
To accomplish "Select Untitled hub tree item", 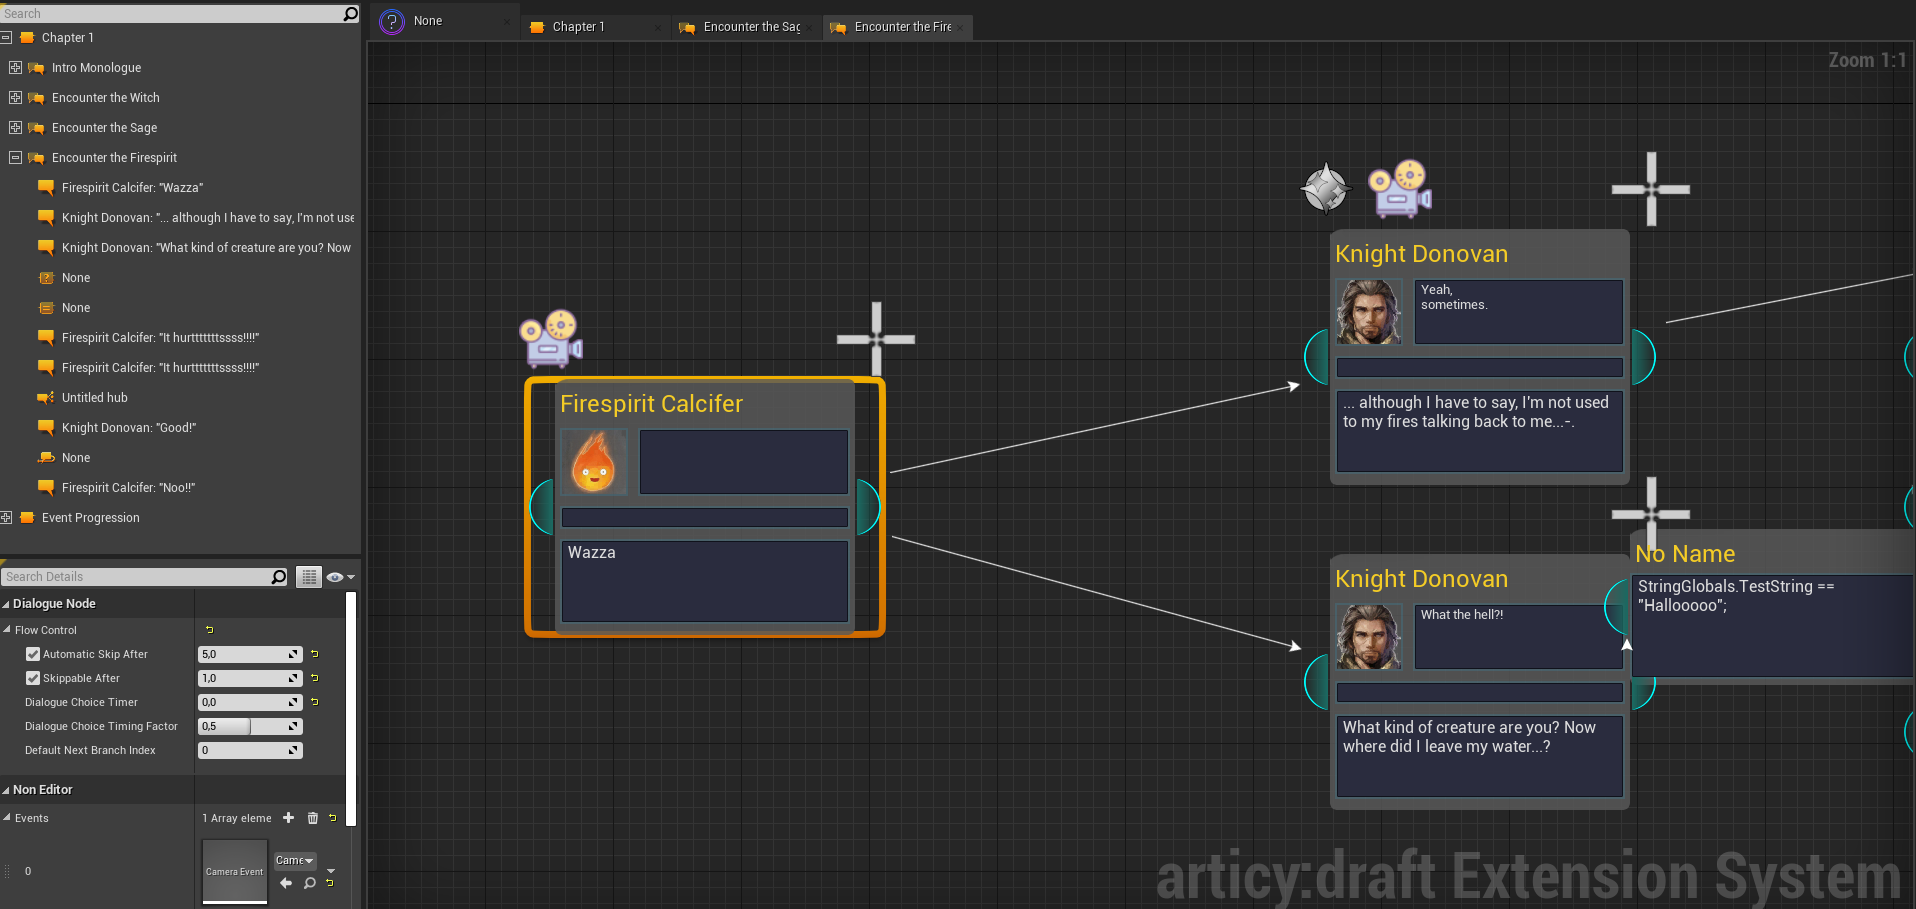I will [95, 398].
